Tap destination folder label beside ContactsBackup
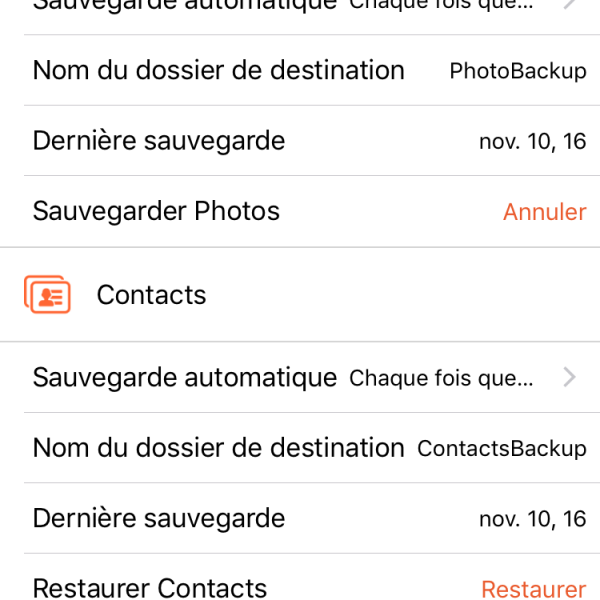Image resolution: width=600 pixels, height=600 pixels. [x=218, y=447]
